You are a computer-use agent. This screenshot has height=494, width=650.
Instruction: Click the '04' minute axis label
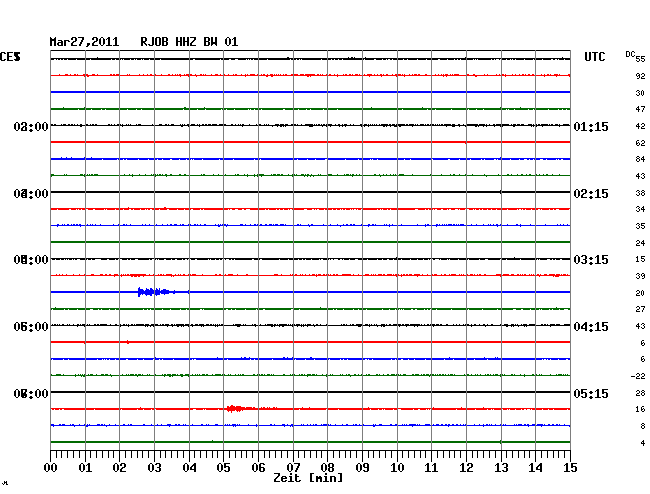[189, 468]
